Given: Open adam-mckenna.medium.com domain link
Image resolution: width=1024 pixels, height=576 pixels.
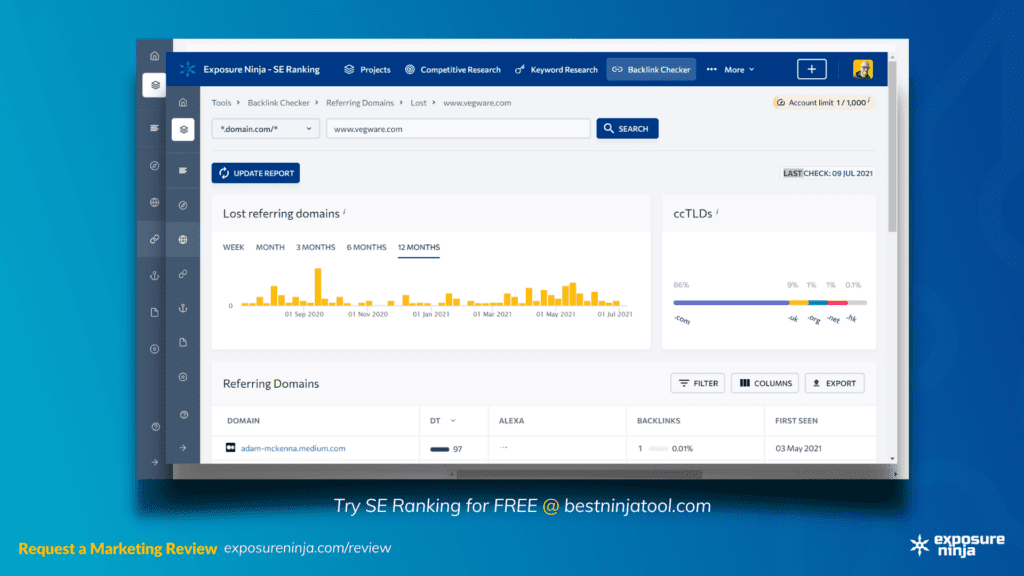Looking at the screenshot, I should [x=293, y=449].
